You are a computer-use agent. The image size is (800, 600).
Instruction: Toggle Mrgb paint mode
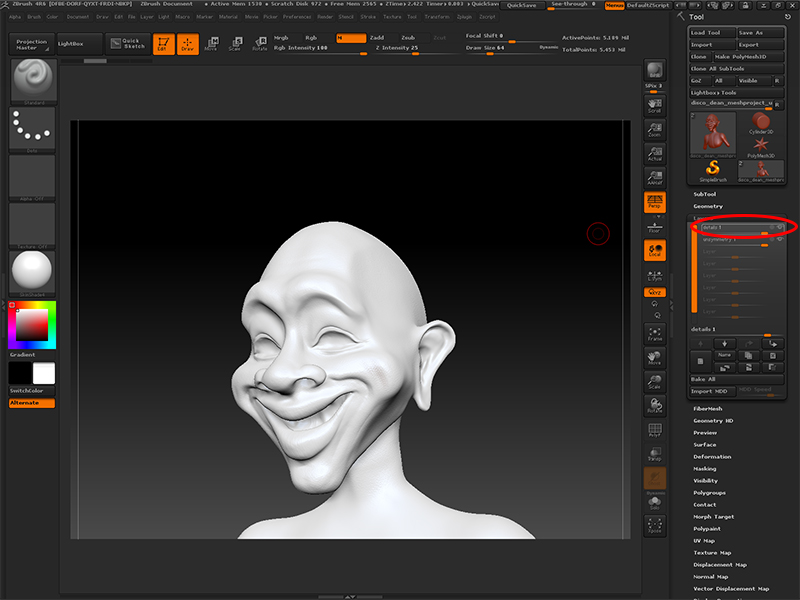(x=282, y=38)
